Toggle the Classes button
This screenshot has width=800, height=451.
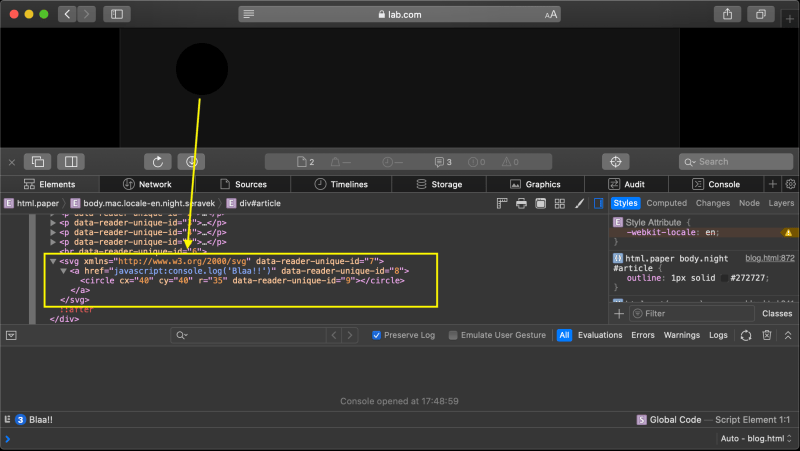[x=777, y=314]
